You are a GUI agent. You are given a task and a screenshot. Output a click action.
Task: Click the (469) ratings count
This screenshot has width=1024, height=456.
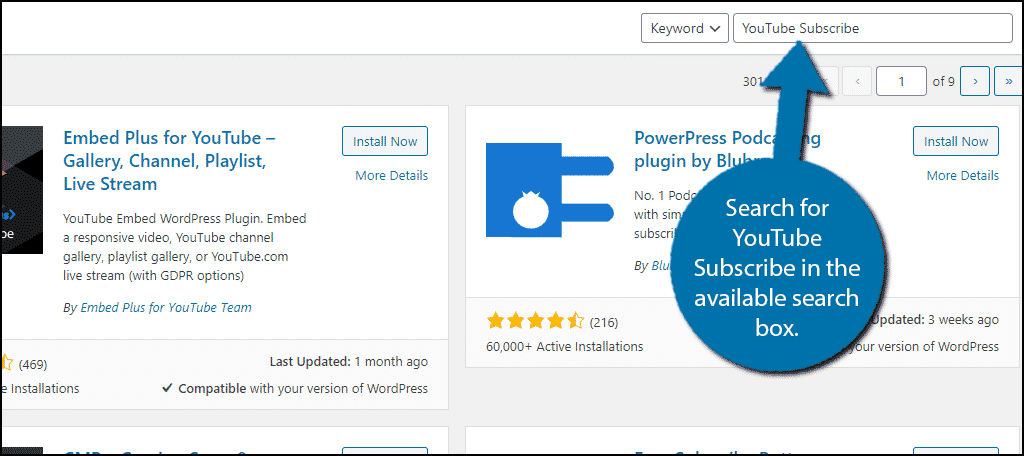pyautogui.click(x=33, y=364)
